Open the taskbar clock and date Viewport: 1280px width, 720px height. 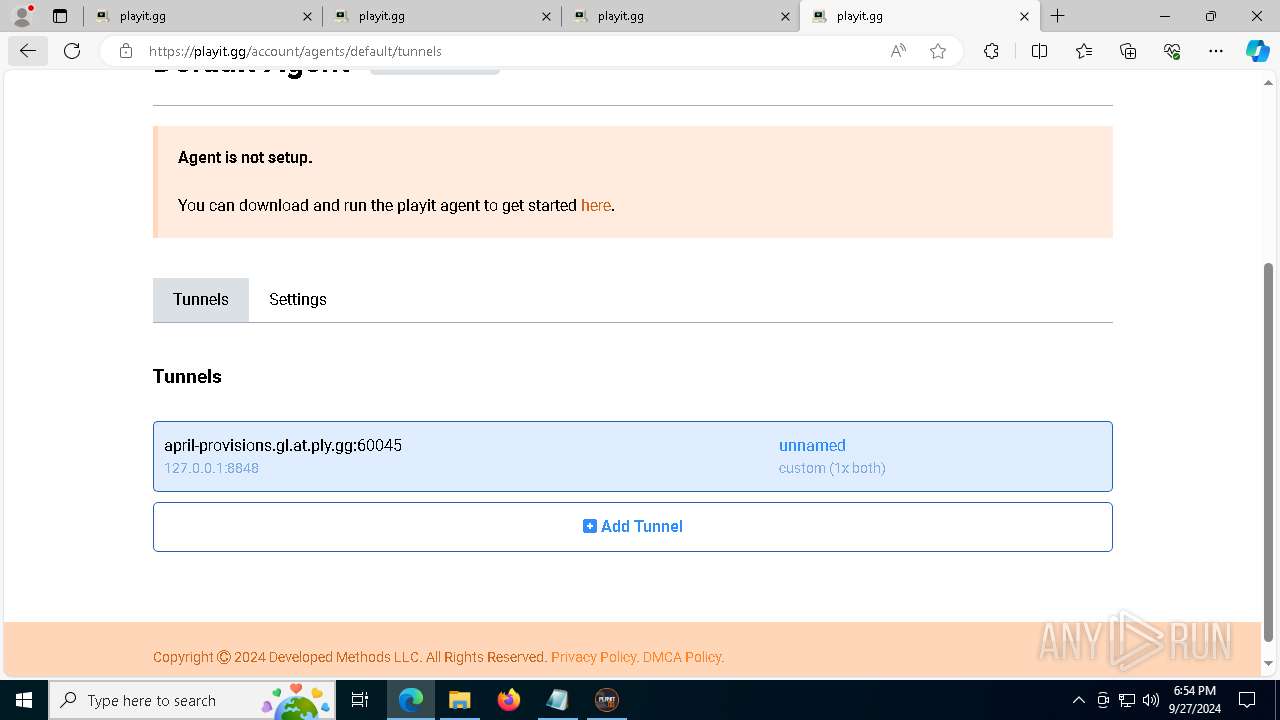click(1195, 700)
